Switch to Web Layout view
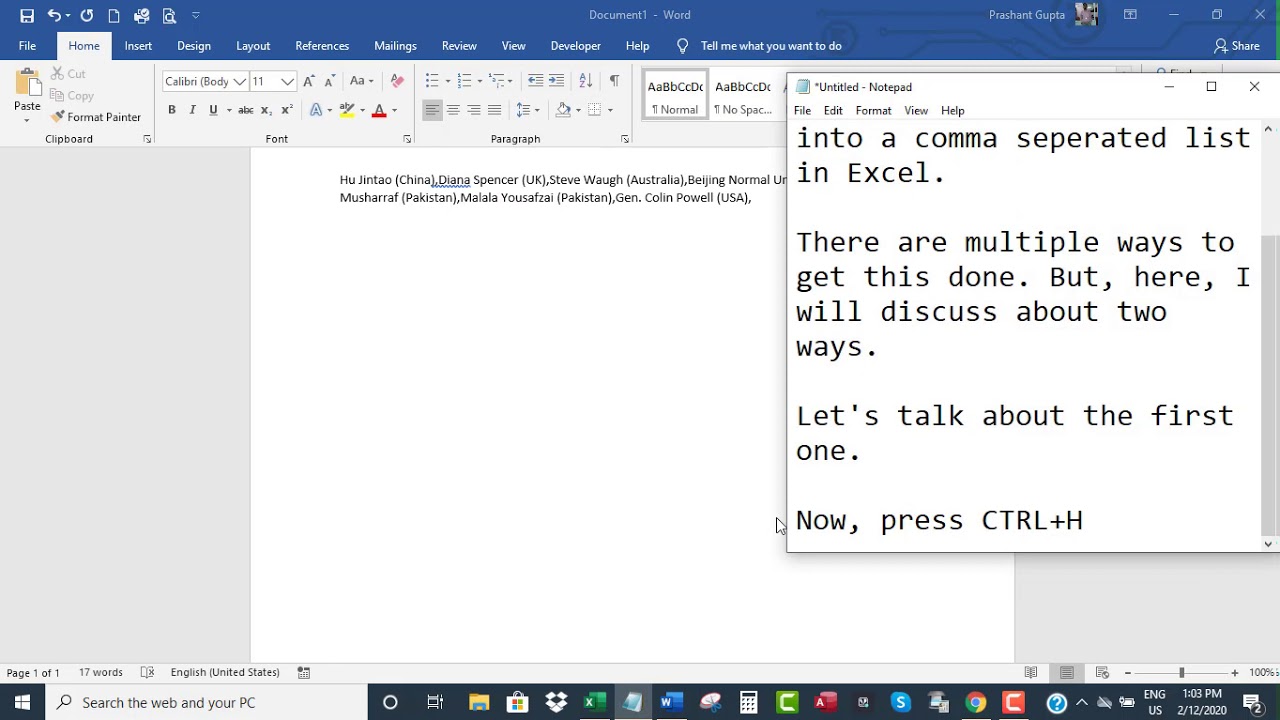The height and width of the screenshot is (720, 1280). tap(1103, 673)
